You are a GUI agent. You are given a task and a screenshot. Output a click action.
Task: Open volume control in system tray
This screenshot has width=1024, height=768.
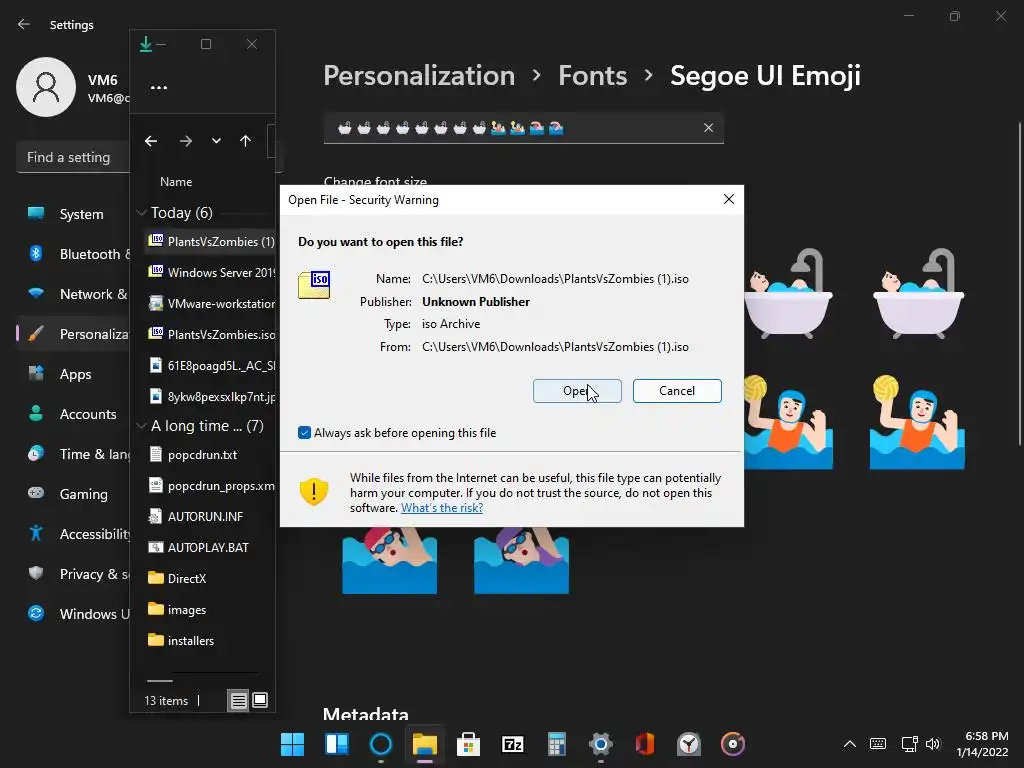coord(933,744)
